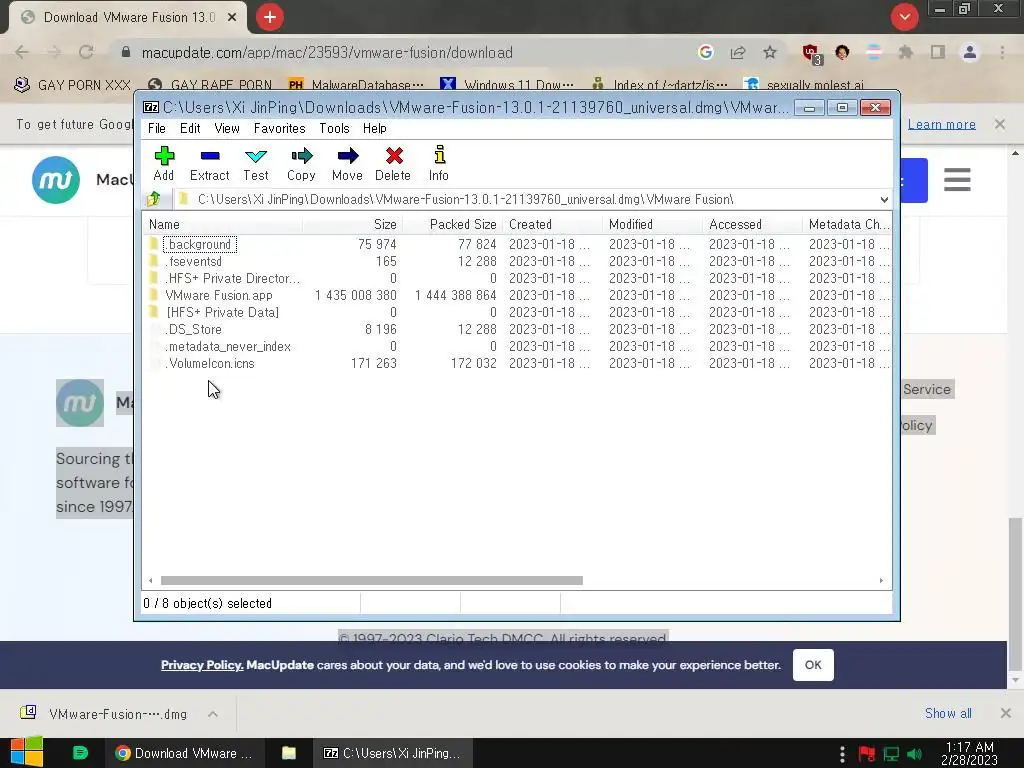Reload the page in Chrome
The image size is (1024, 768).
coord(86,52)
